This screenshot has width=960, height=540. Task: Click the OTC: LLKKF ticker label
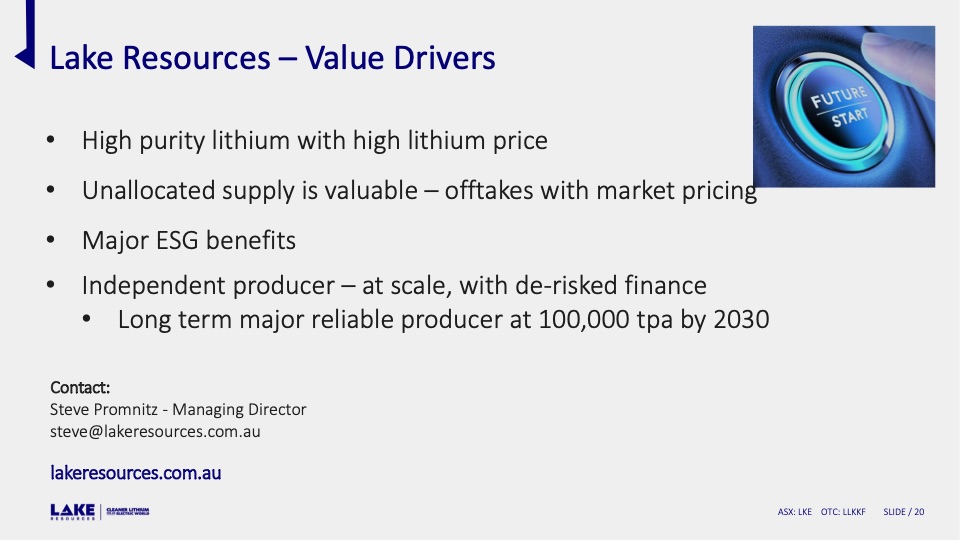(x=843, y=512)
